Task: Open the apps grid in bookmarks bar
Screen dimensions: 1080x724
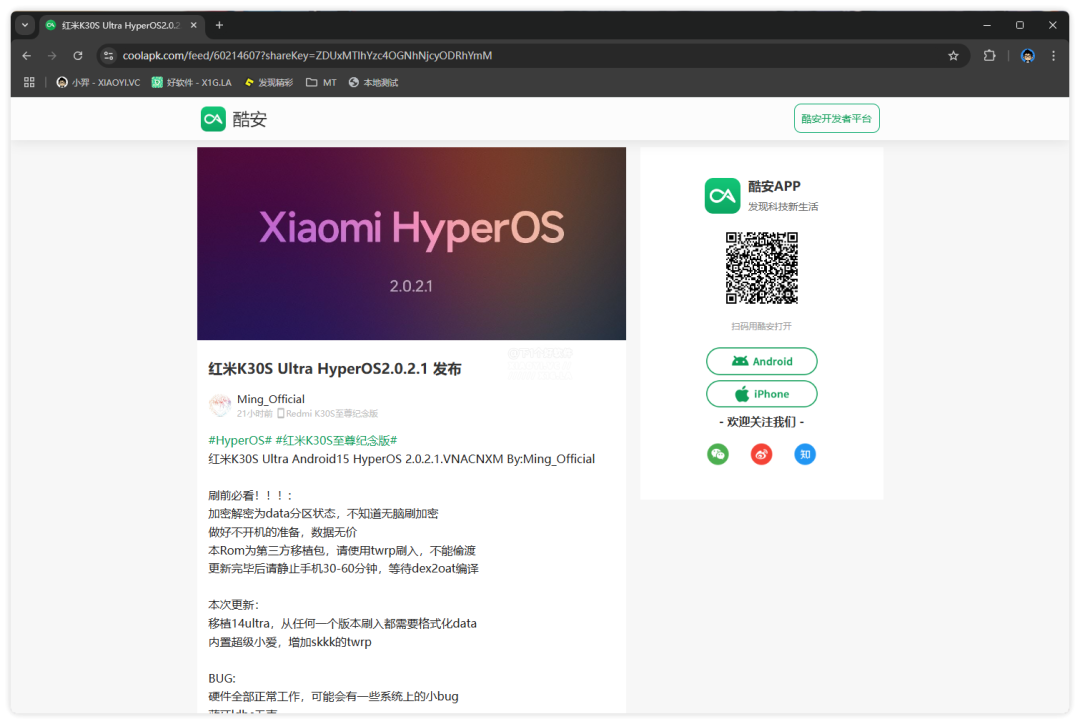Action: pyautogui.click(x=29, y=83)
